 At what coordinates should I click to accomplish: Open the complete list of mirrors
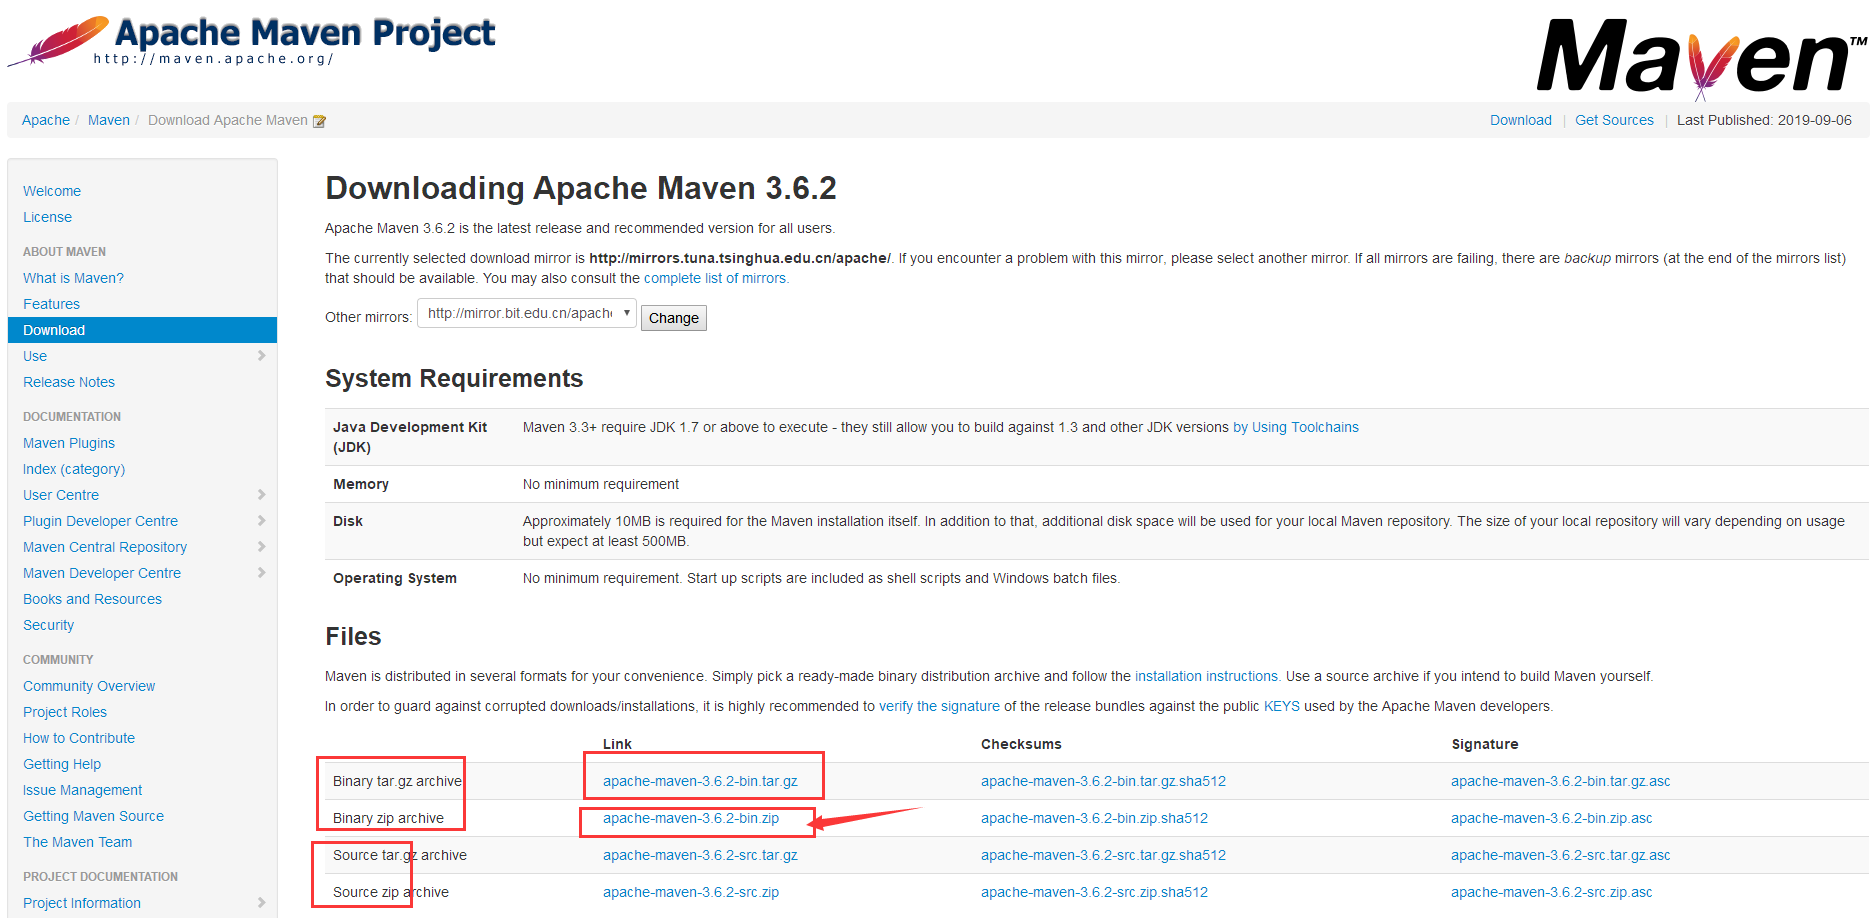coord(715,277)
